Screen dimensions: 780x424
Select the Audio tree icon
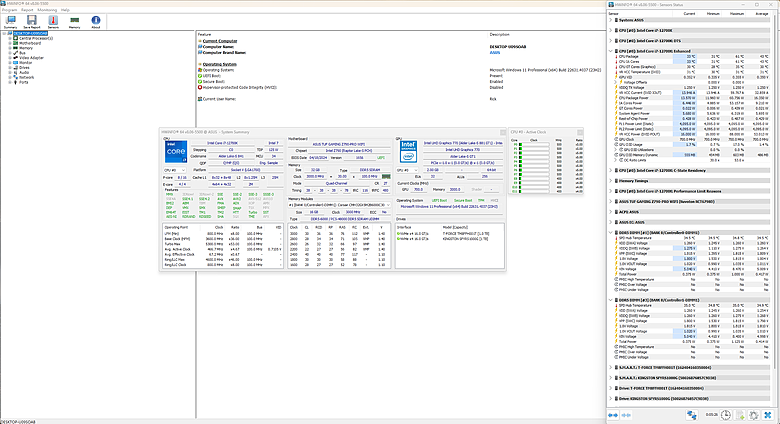pos(16,72)
